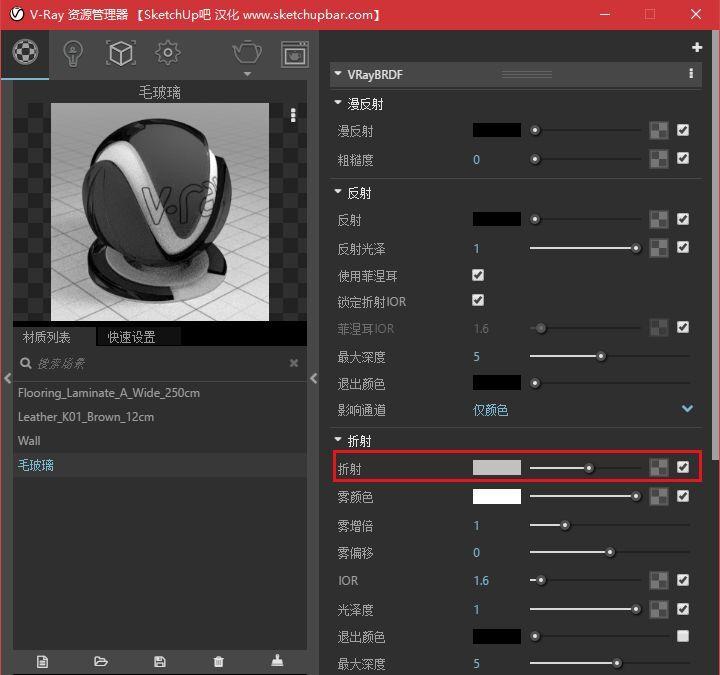Click the 毛玻璃 material preview thumbnail

pyautogui.click(x=160, y=212)
